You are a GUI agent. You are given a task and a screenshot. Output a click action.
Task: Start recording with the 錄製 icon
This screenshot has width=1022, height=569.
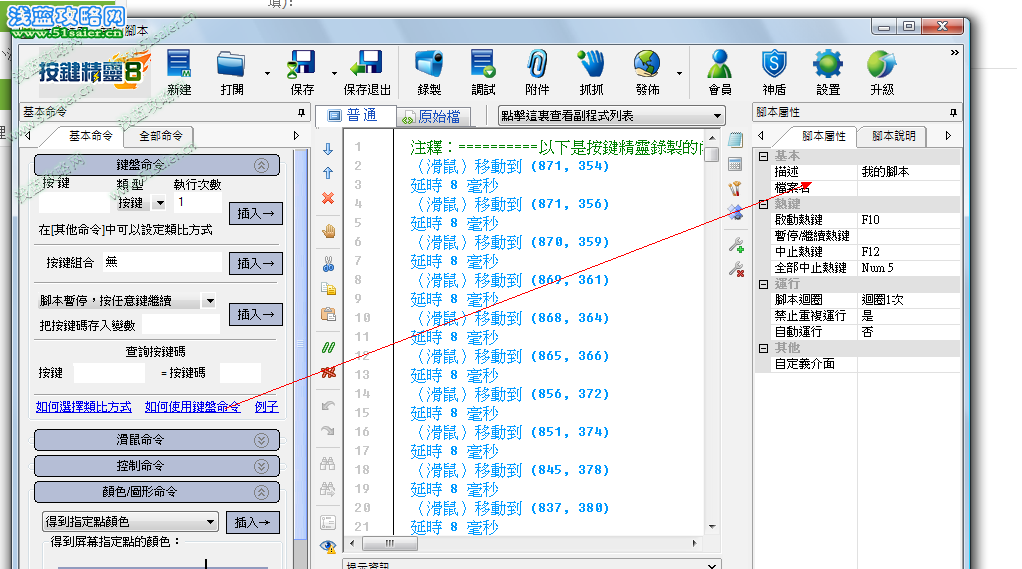tap(429, 72)
